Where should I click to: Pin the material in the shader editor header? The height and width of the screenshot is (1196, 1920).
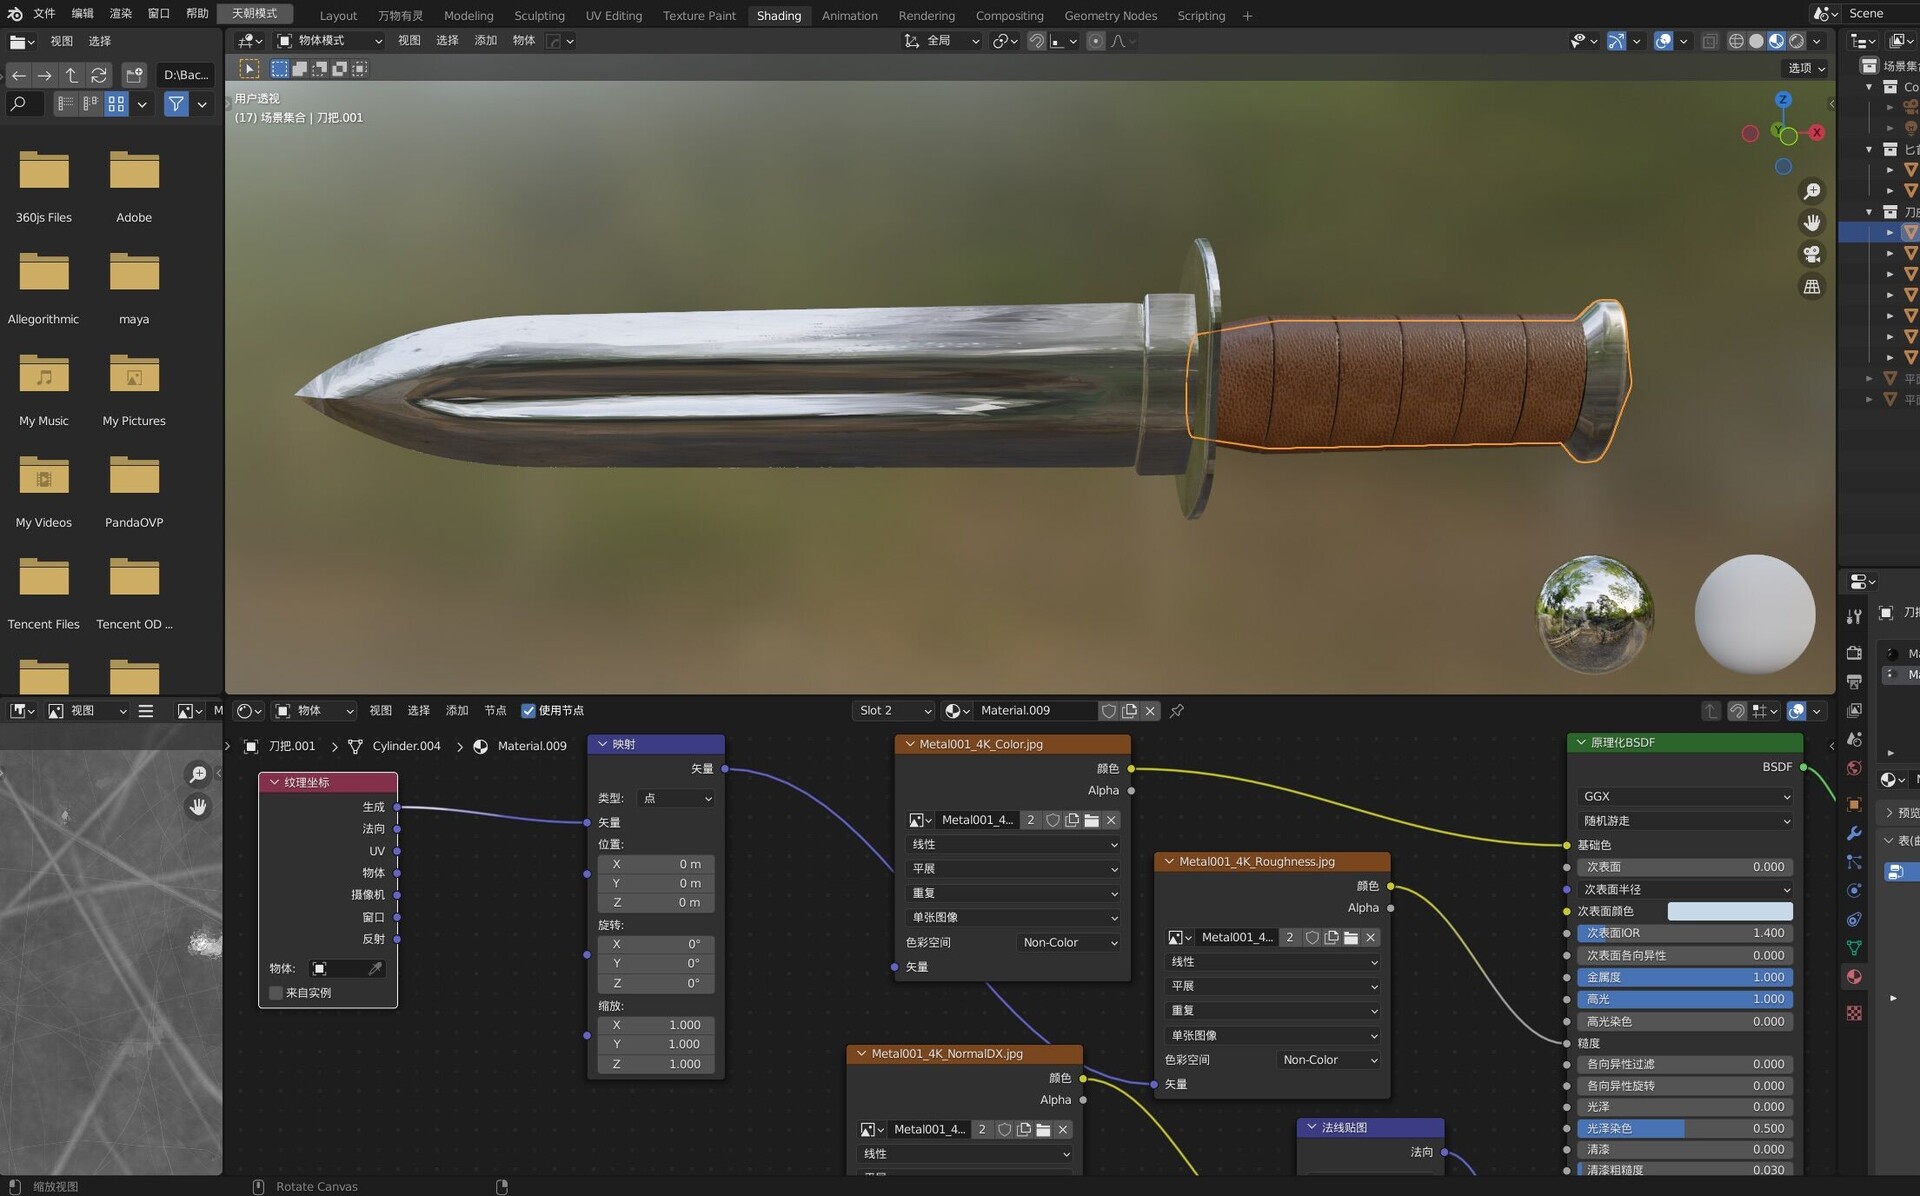tap(1177, 710)
